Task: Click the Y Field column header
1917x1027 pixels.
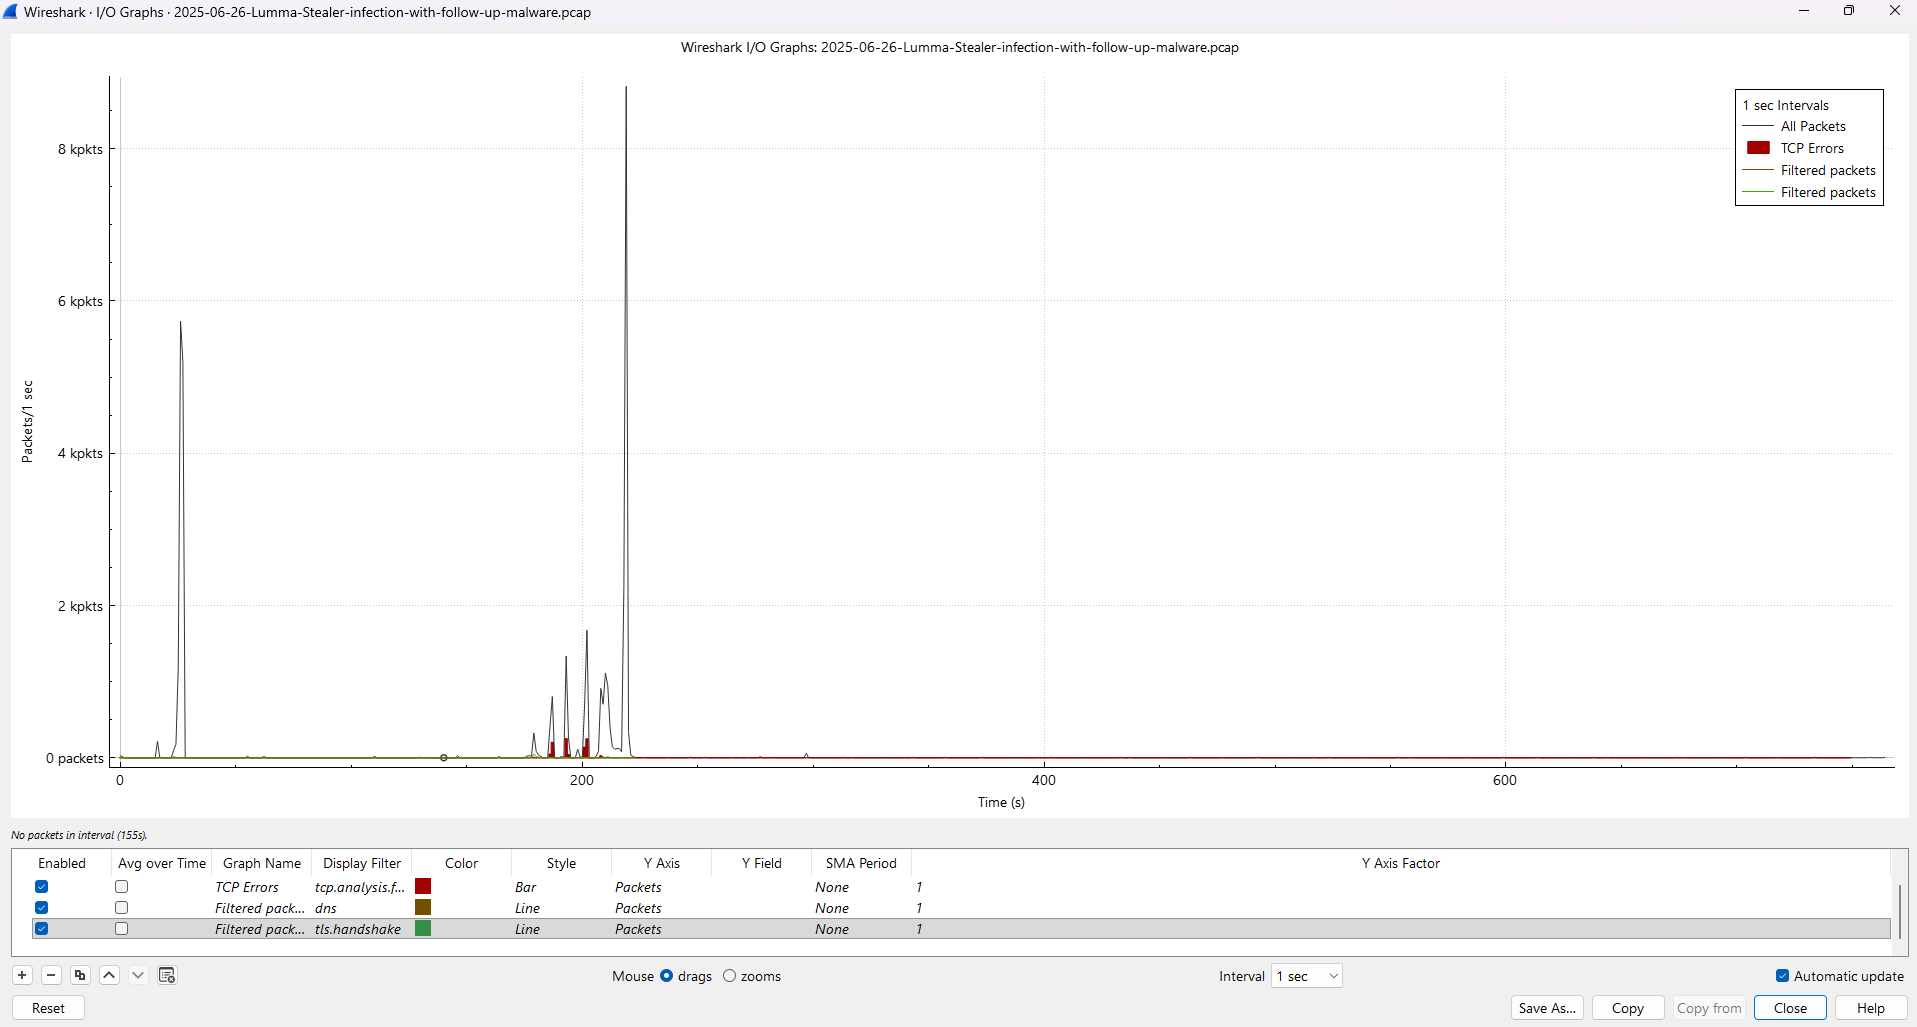Action: (x=761, y=863)
